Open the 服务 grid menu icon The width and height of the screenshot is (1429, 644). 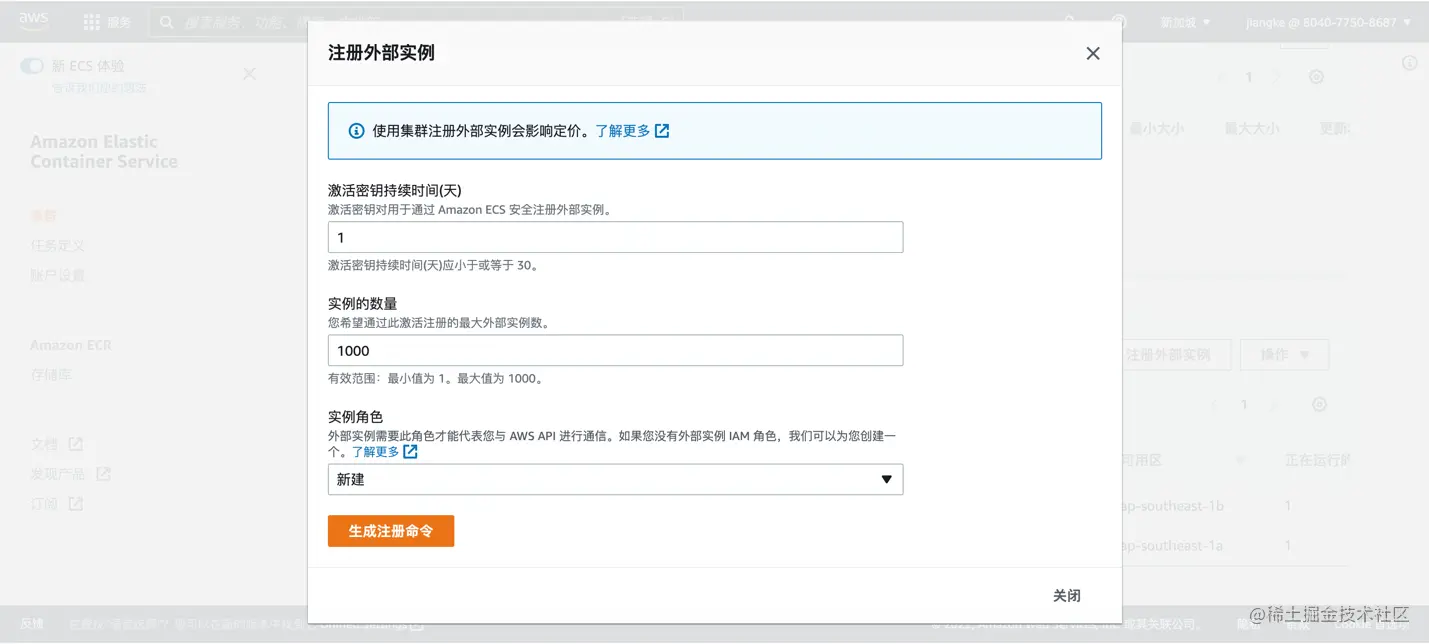pos(91,22)
